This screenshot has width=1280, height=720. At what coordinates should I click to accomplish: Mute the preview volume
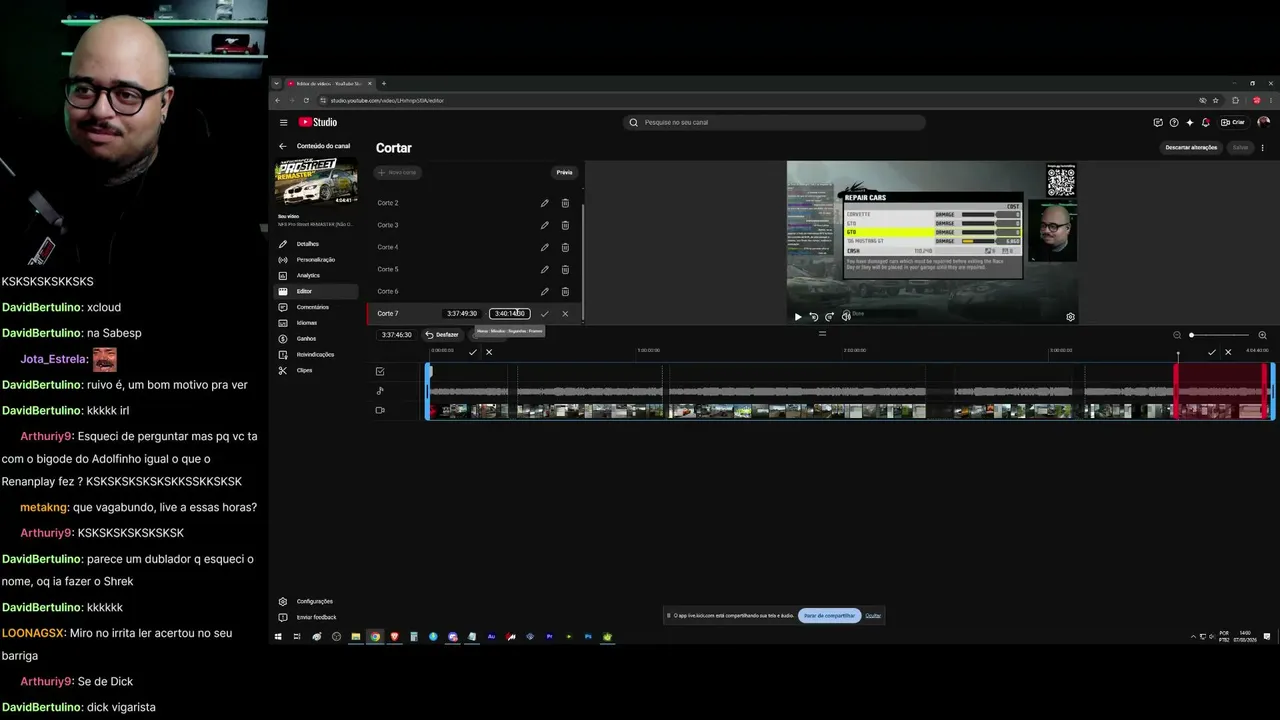846,317
